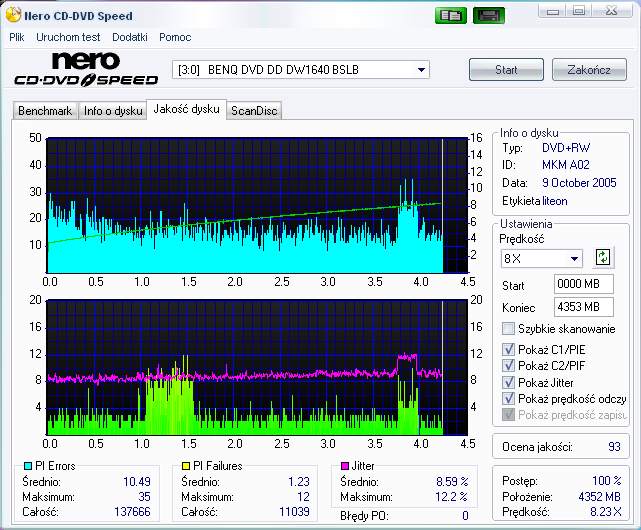
Task: Click the cyan PI Errors legend swatch
Action: coord(28,466)
